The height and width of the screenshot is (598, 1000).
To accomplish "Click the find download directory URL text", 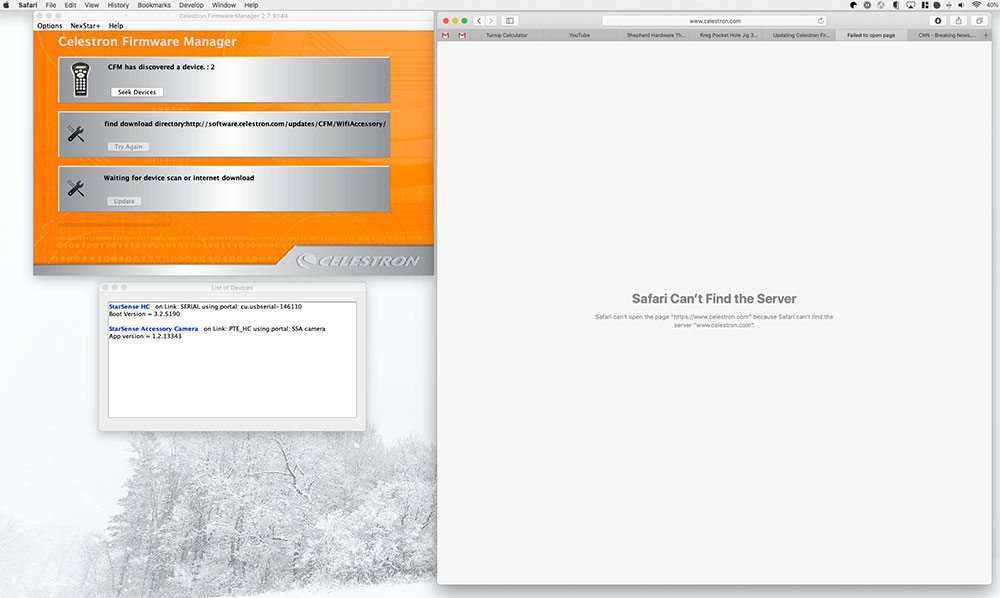I will coord(245,124).
